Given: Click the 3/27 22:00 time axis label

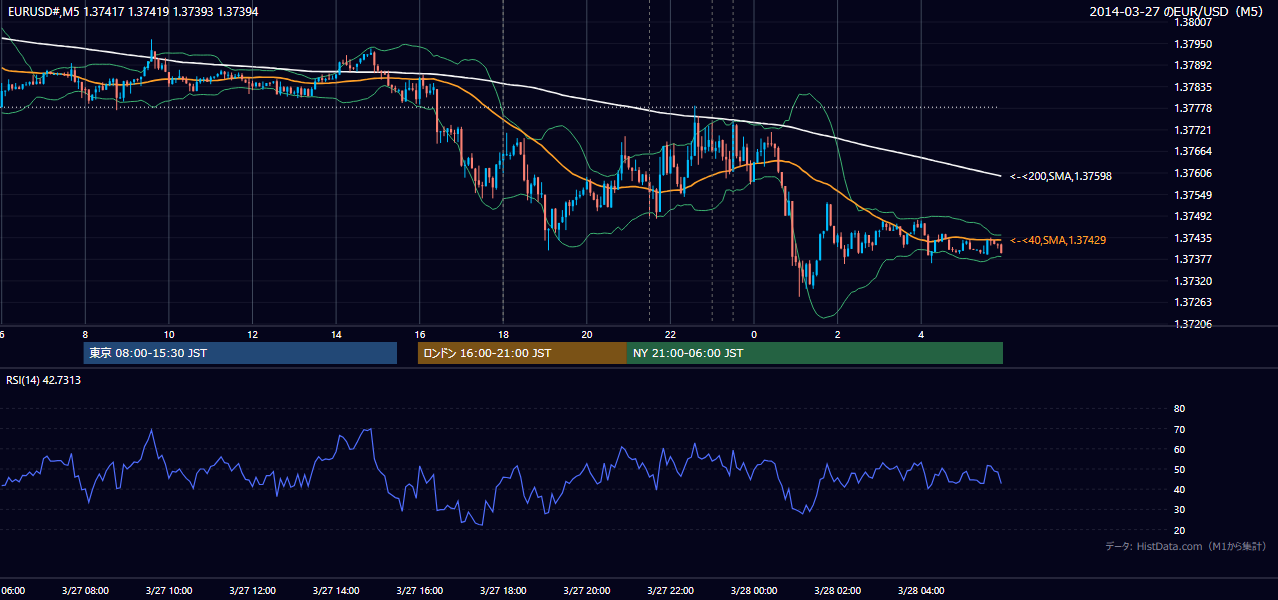Looking at the screenshot, I should [x=670, y=590].
